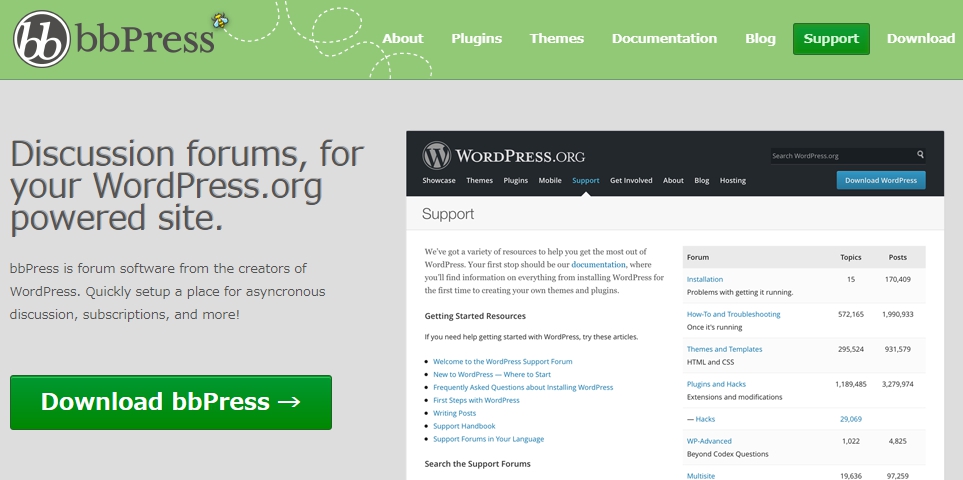The height and width of the screenshot is (480, 963).
Task: Open Documentation in the top navigation
Action: [x=664, y=39]
